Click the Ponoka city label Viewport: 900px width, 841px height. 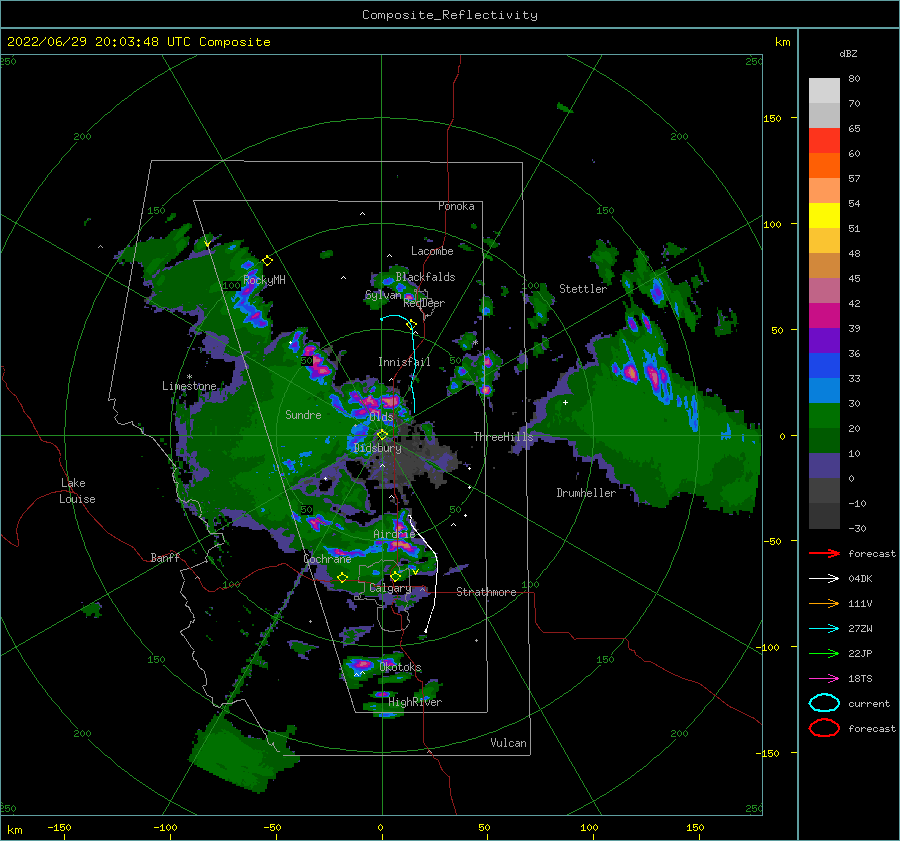click(x=456, y=206)
